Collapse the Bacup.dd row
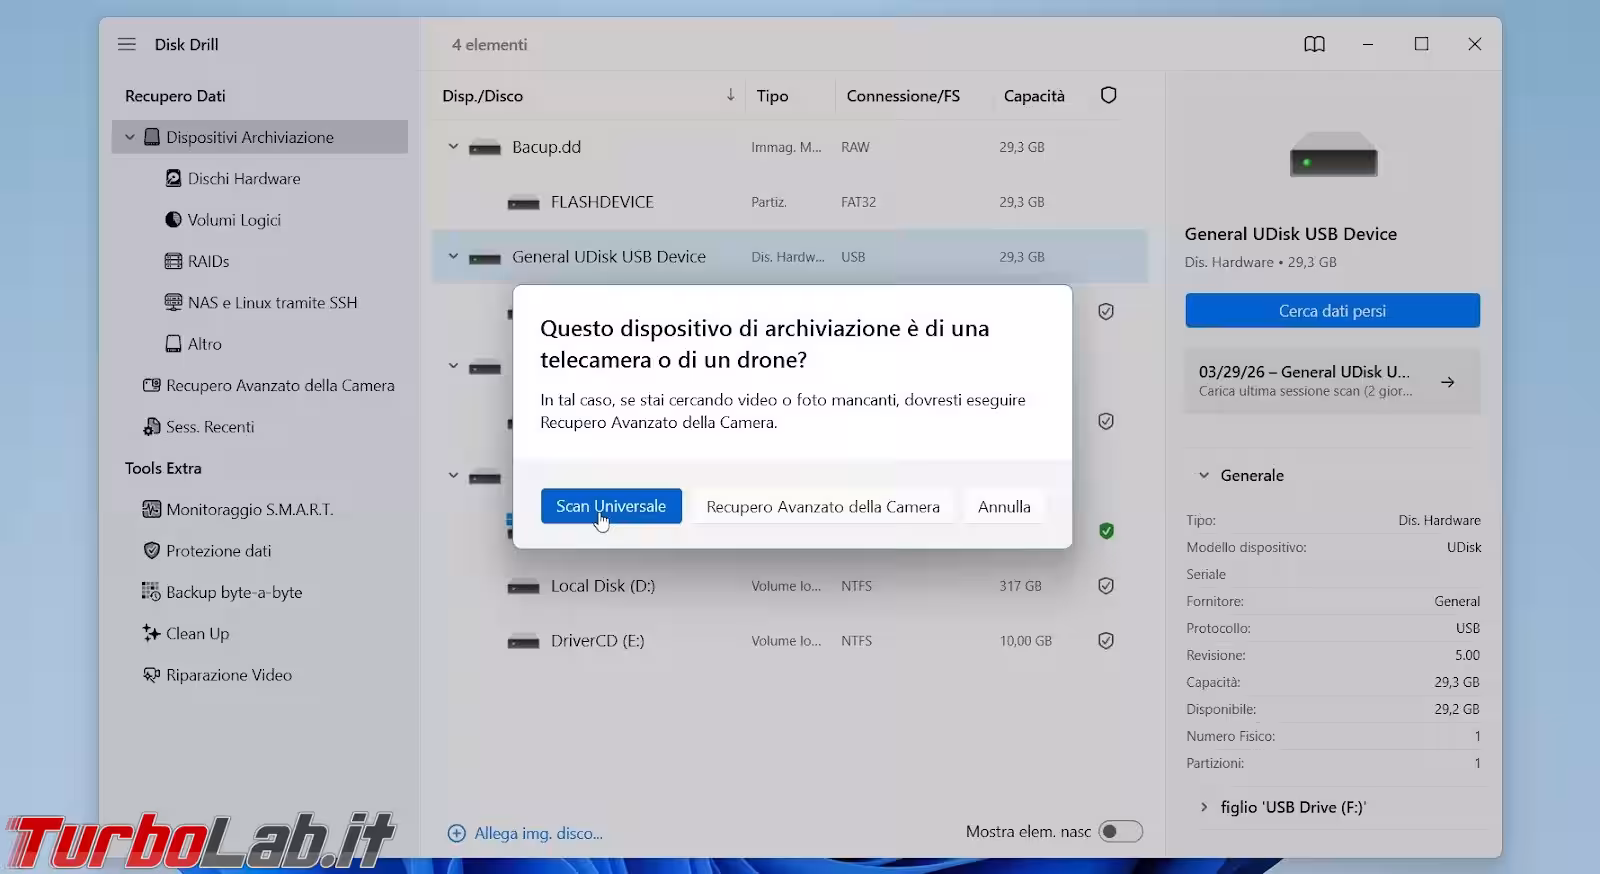The height and width of the screenshot is (874, 1600). (x=453, y=147)
